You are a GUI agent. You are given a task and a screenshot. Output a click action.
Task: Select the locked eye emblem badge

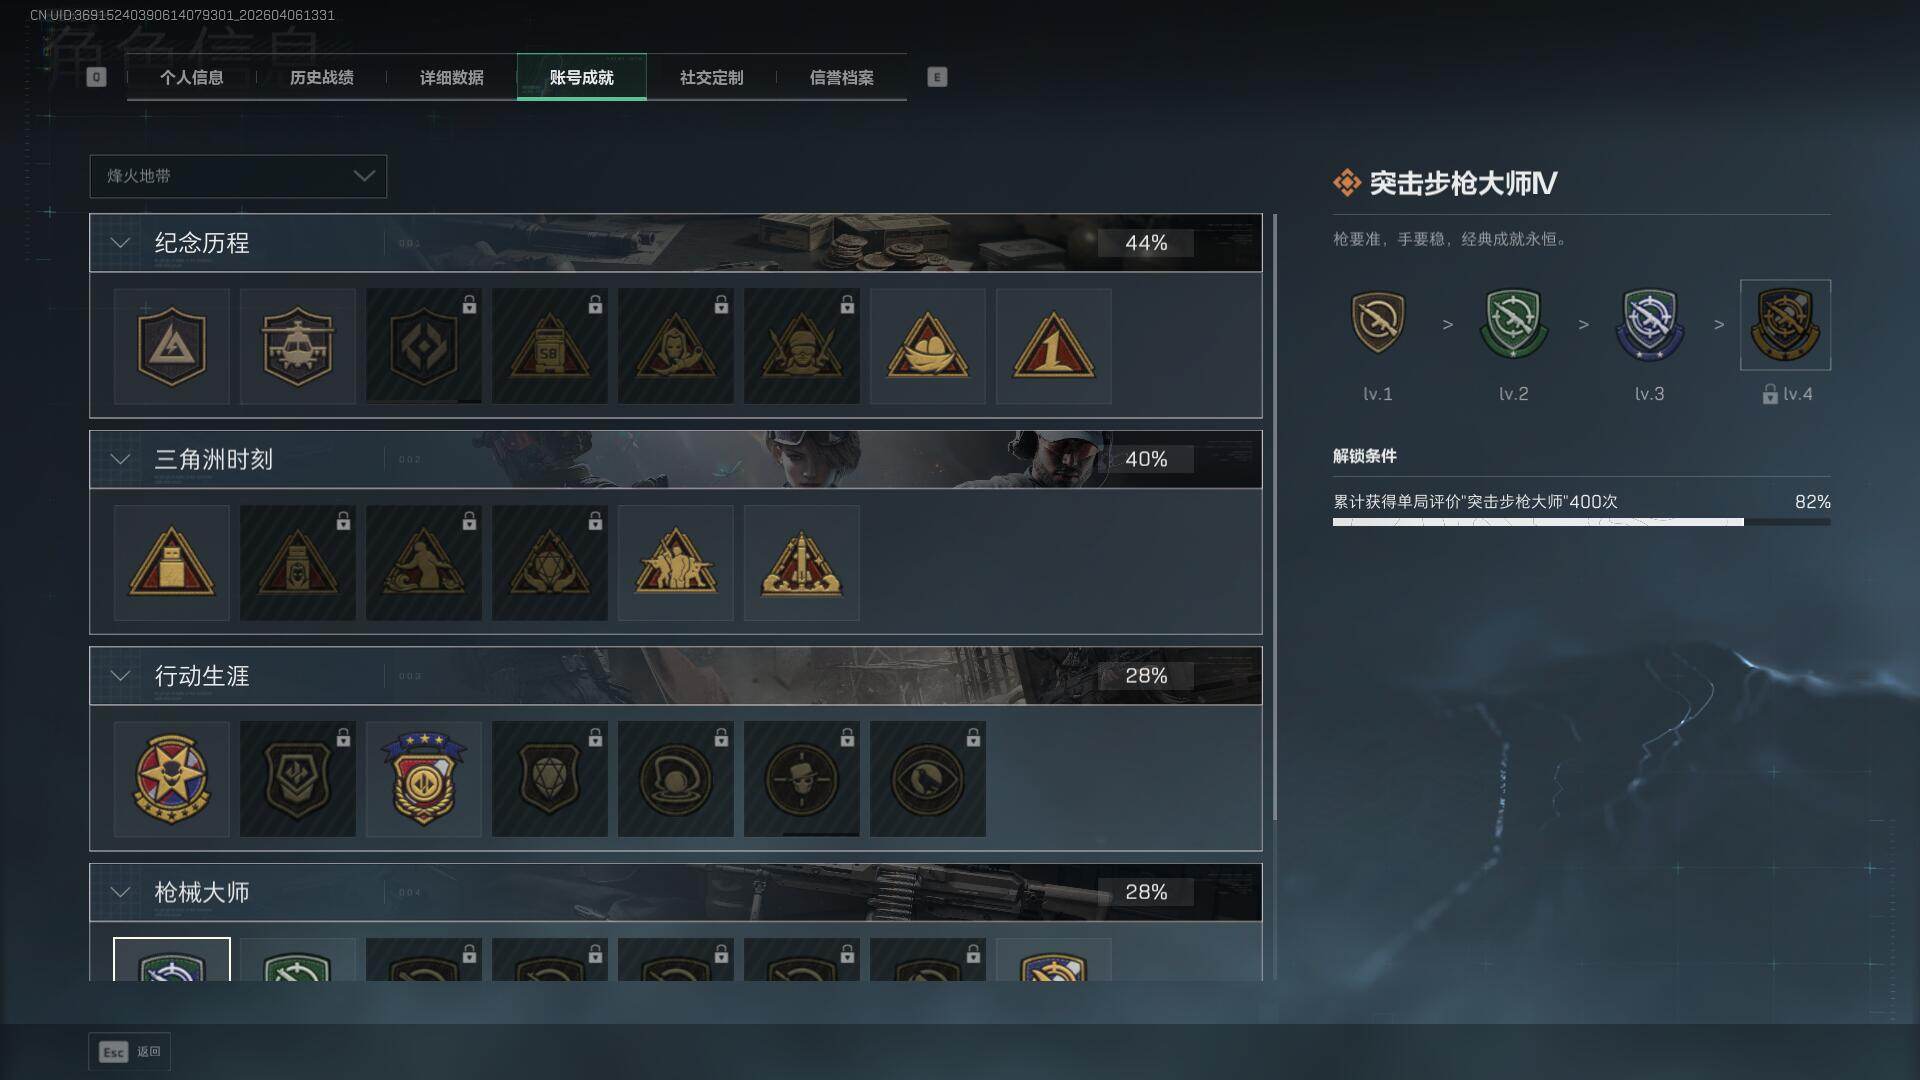pyautogui.click(x=927, y=779)
